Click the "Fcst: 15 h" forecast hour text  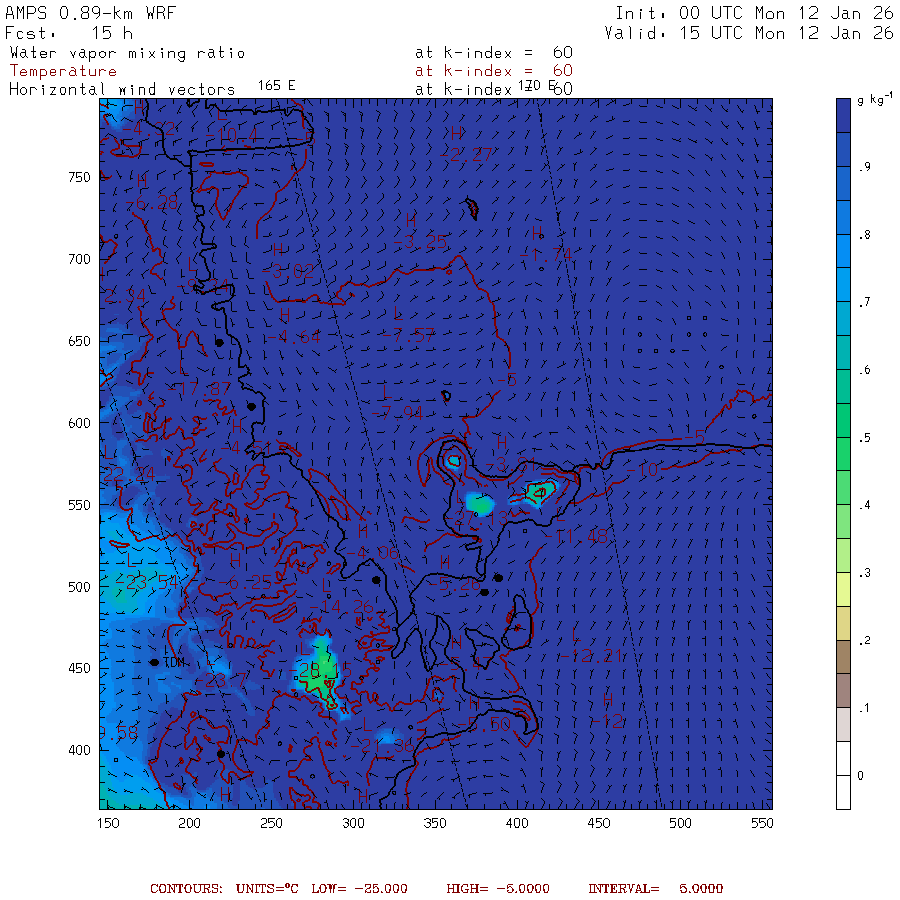[69, 33]
